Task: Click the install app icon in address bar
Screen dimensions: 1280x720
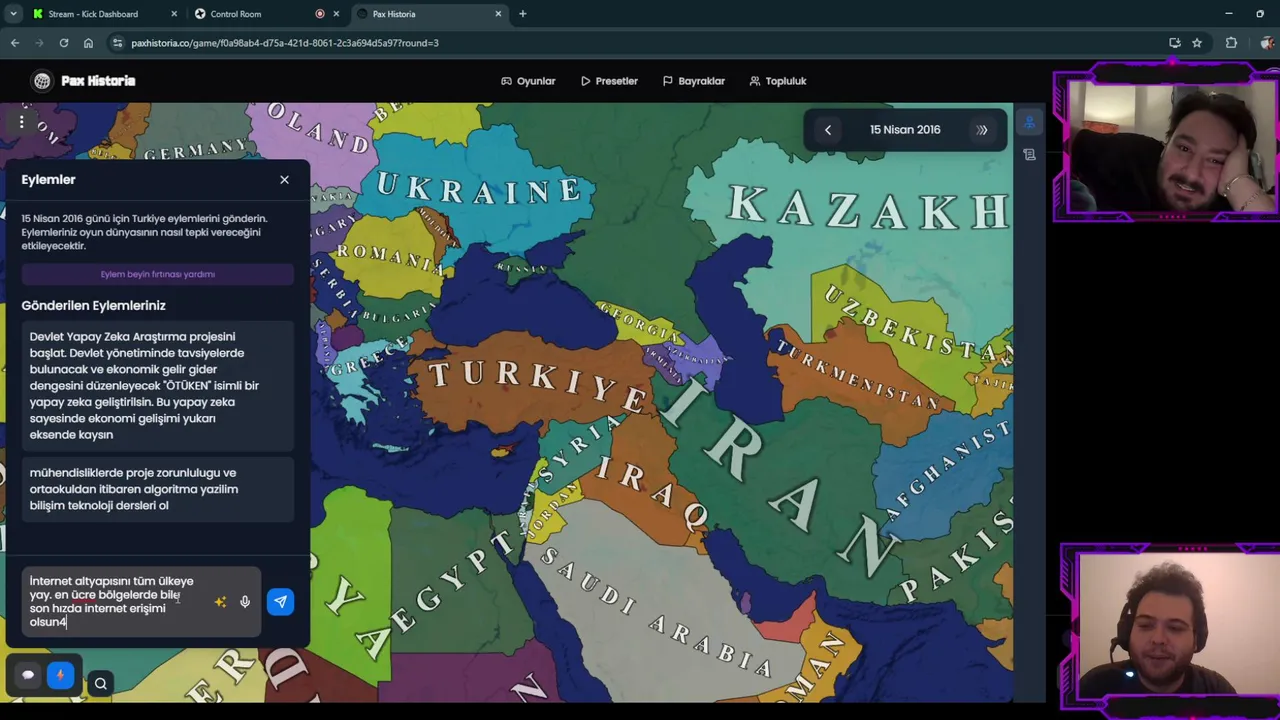Action: point(1175,43)
